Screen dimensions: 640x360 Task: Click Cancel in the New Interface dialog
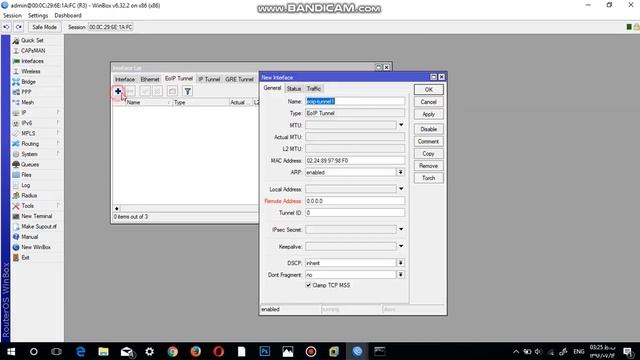(x=429, y=102)
